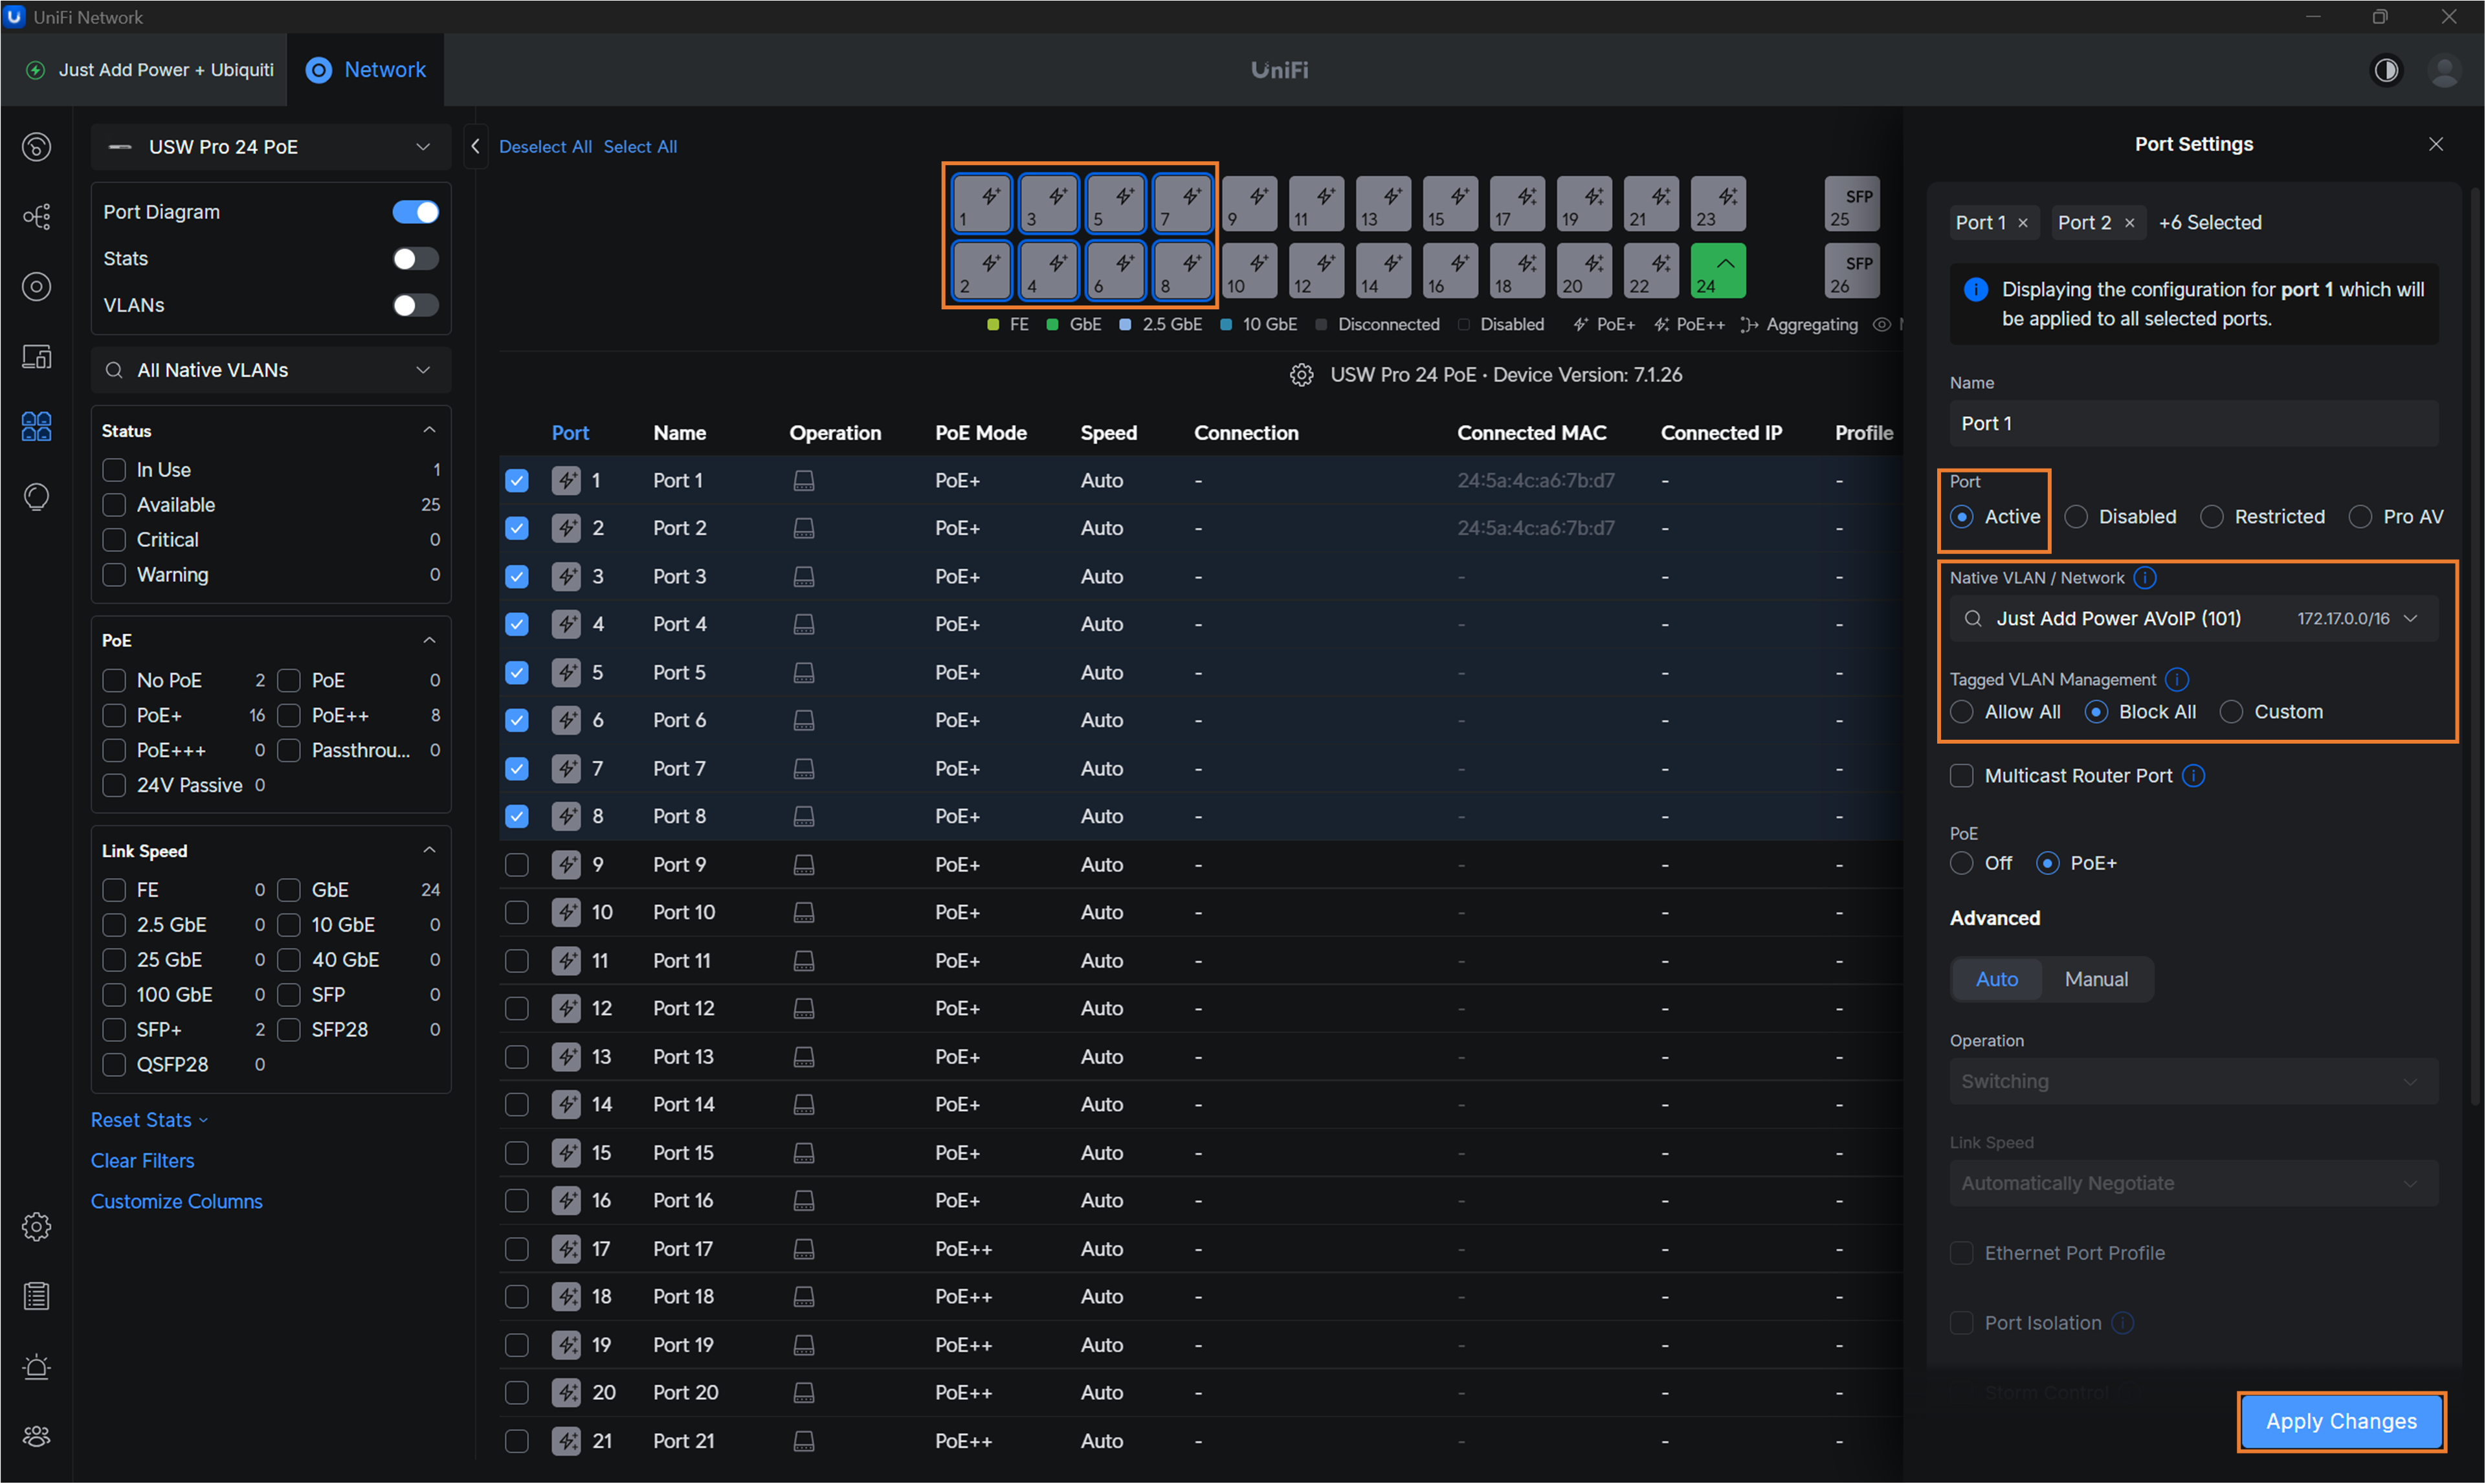
Task: Open the Topology icon in left sidebar
Action: tap(37, 216)
